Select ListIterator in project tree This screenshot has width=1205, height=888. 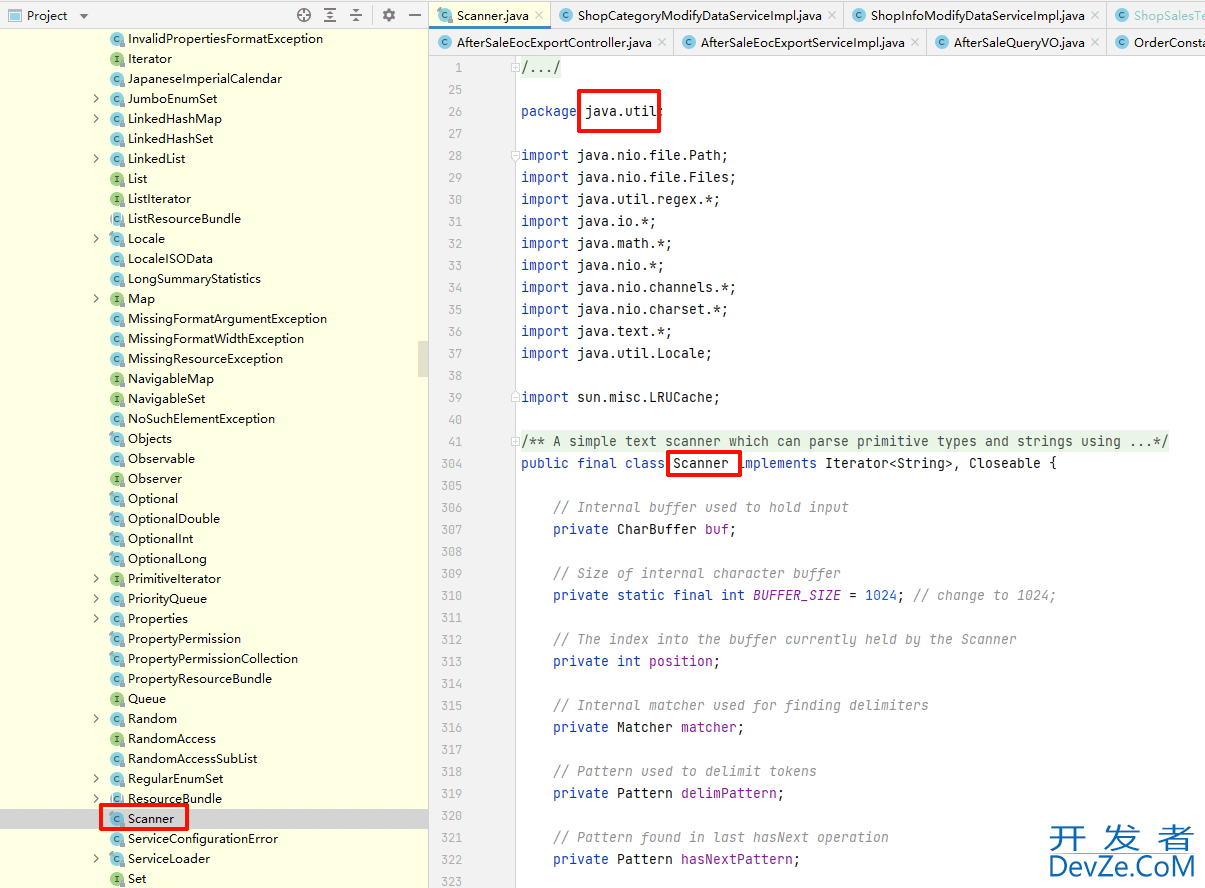[159, 198]
